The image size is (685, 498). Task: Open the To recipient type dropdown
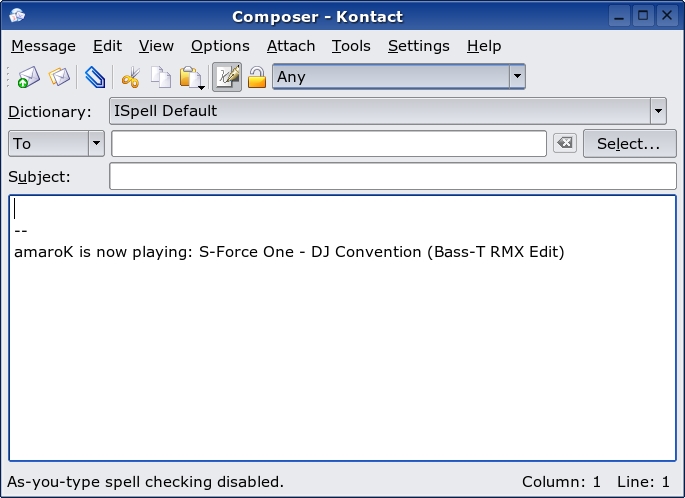[96, 143]
